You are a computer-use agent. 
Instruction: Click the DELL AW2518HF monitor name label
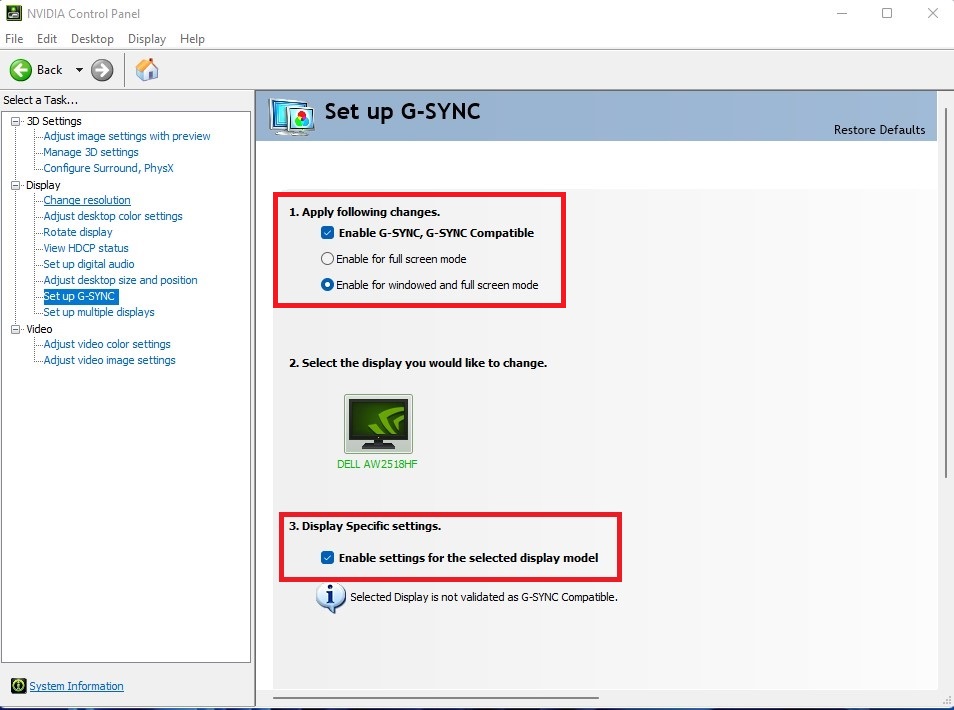coord(377,464)
